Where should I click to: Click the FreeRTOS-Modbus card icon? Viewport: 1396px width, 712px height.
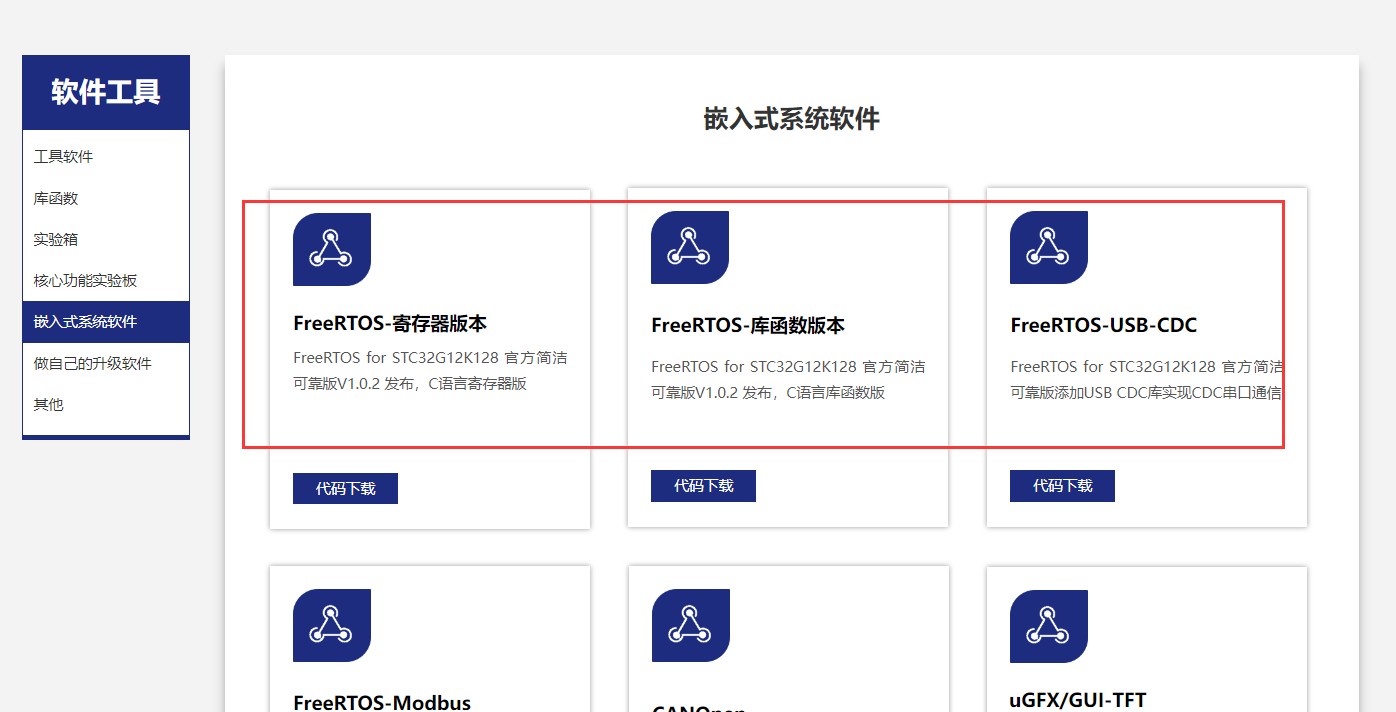(x=332, y=625)
